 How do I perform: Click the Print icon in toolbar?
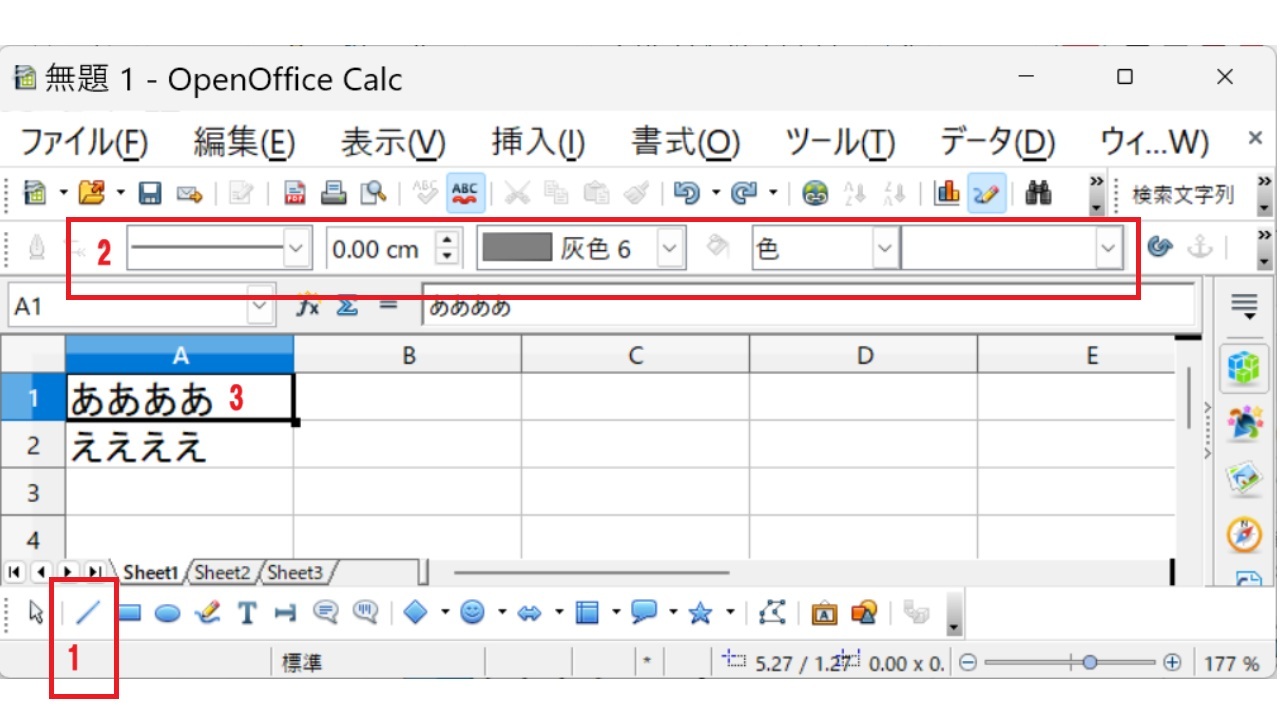tap(334, 194)
